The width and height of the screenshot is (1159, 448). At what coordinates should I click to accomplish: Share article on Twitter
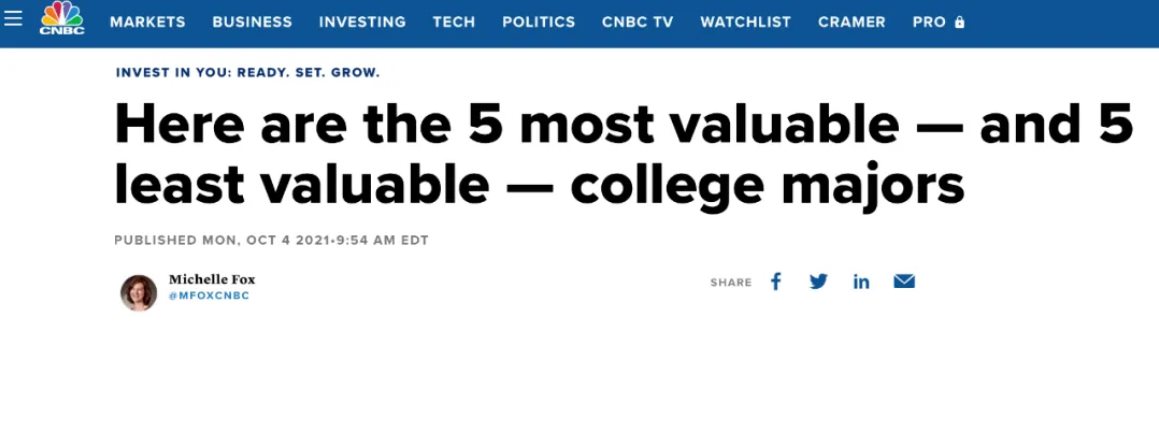coord(818,282)
